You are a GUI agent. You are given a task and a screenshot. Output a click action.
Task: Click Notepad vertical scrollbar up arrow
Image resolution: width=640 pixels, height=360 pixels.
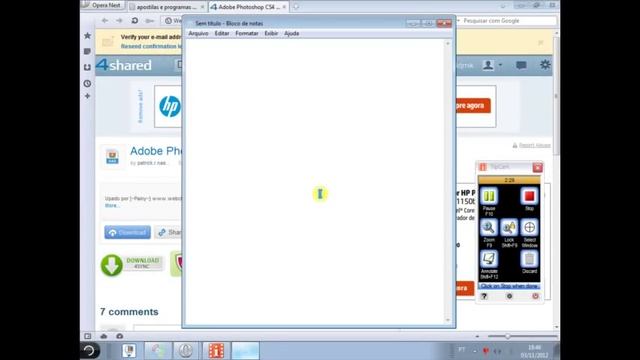(x=448, y=43)
